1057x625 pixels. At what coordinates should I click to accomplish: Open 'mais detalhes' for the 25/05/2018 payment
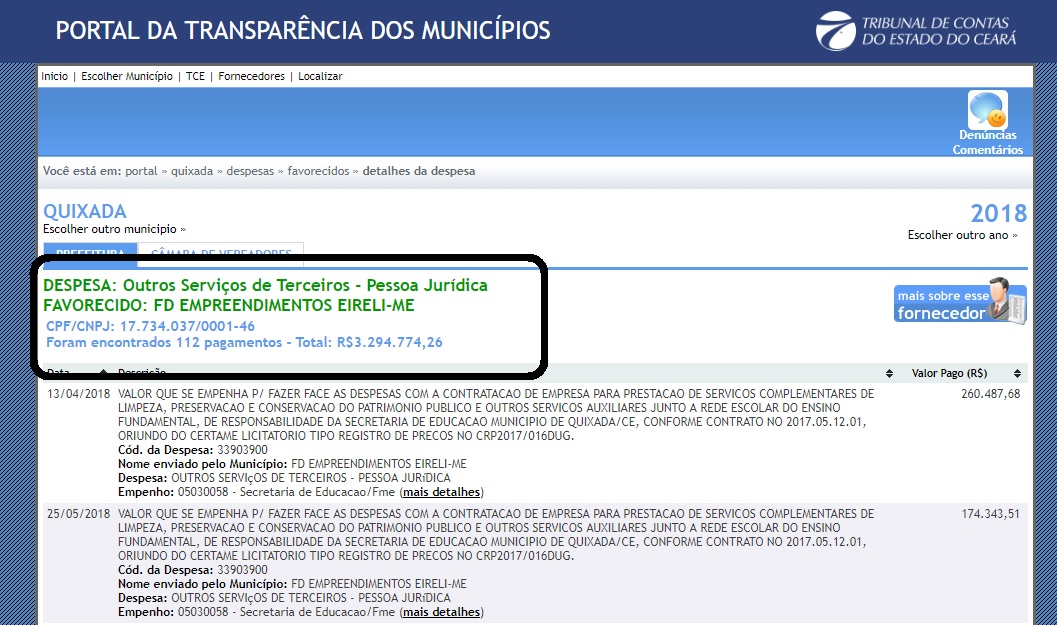tap(441, 612)
